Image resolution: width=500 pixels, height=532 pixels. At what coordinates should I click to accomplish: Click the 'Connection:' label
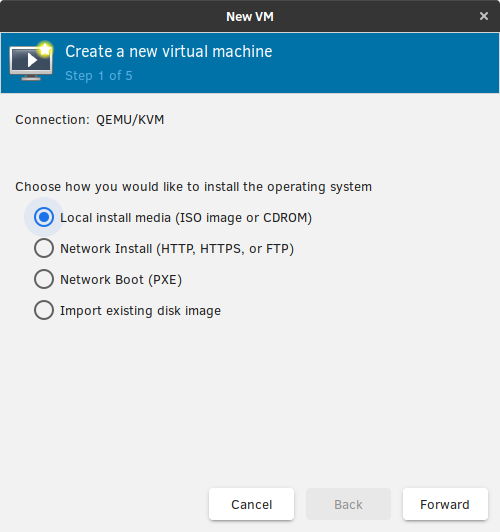tap(53, 120)
